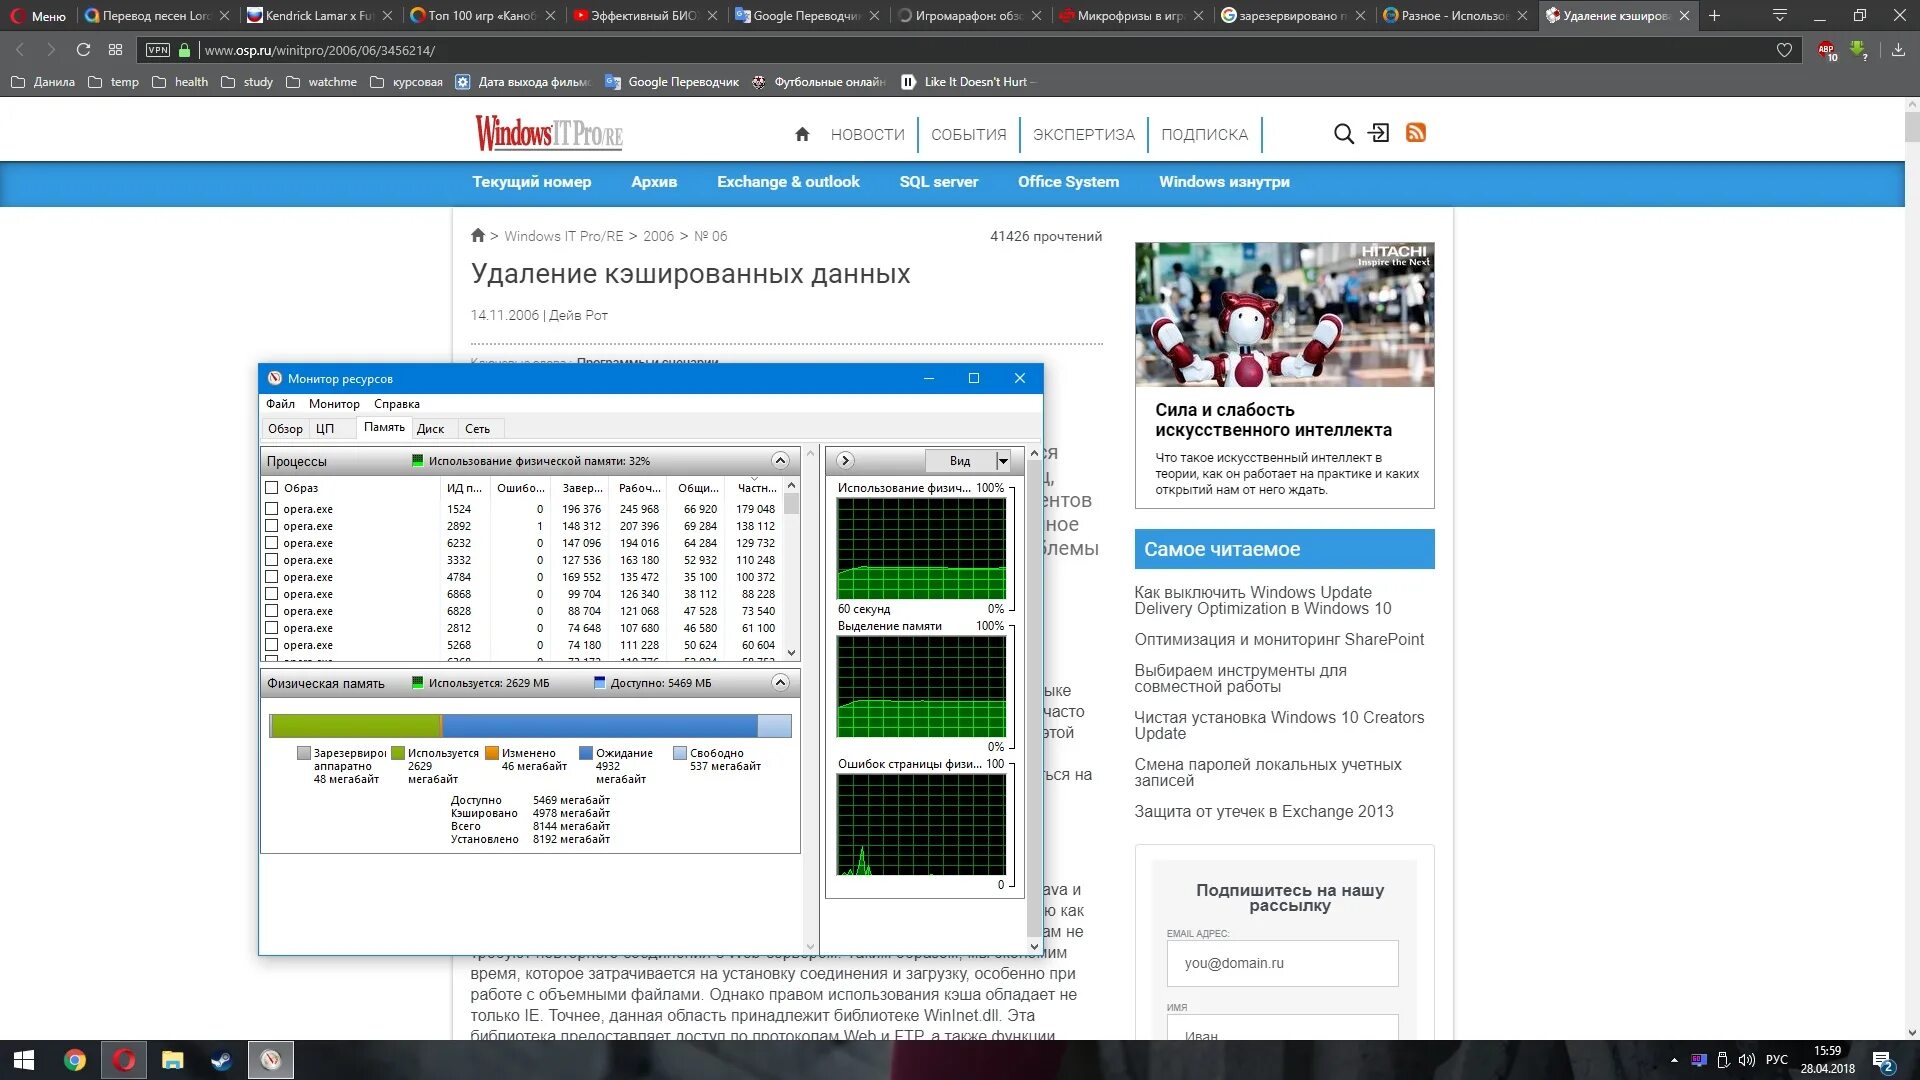
Task: Click the scrollbar in Processes list
Action: pyautogui.click(x=790, y=506)
